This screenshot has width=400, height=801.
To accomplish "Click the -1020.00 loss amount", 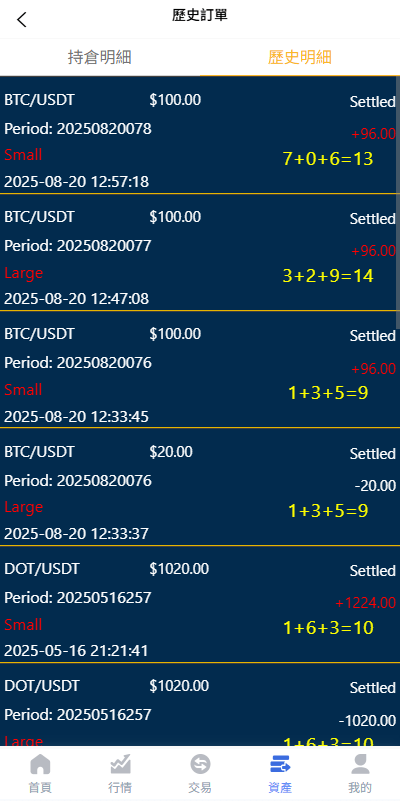I will click(x=367, y=721).
